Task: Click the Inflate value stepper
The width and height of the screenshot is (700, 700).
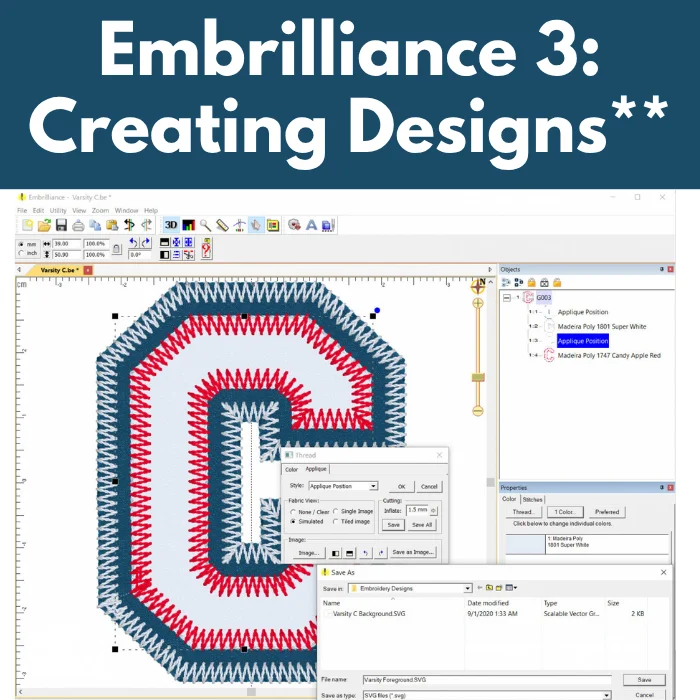Action: click(433, 510)
